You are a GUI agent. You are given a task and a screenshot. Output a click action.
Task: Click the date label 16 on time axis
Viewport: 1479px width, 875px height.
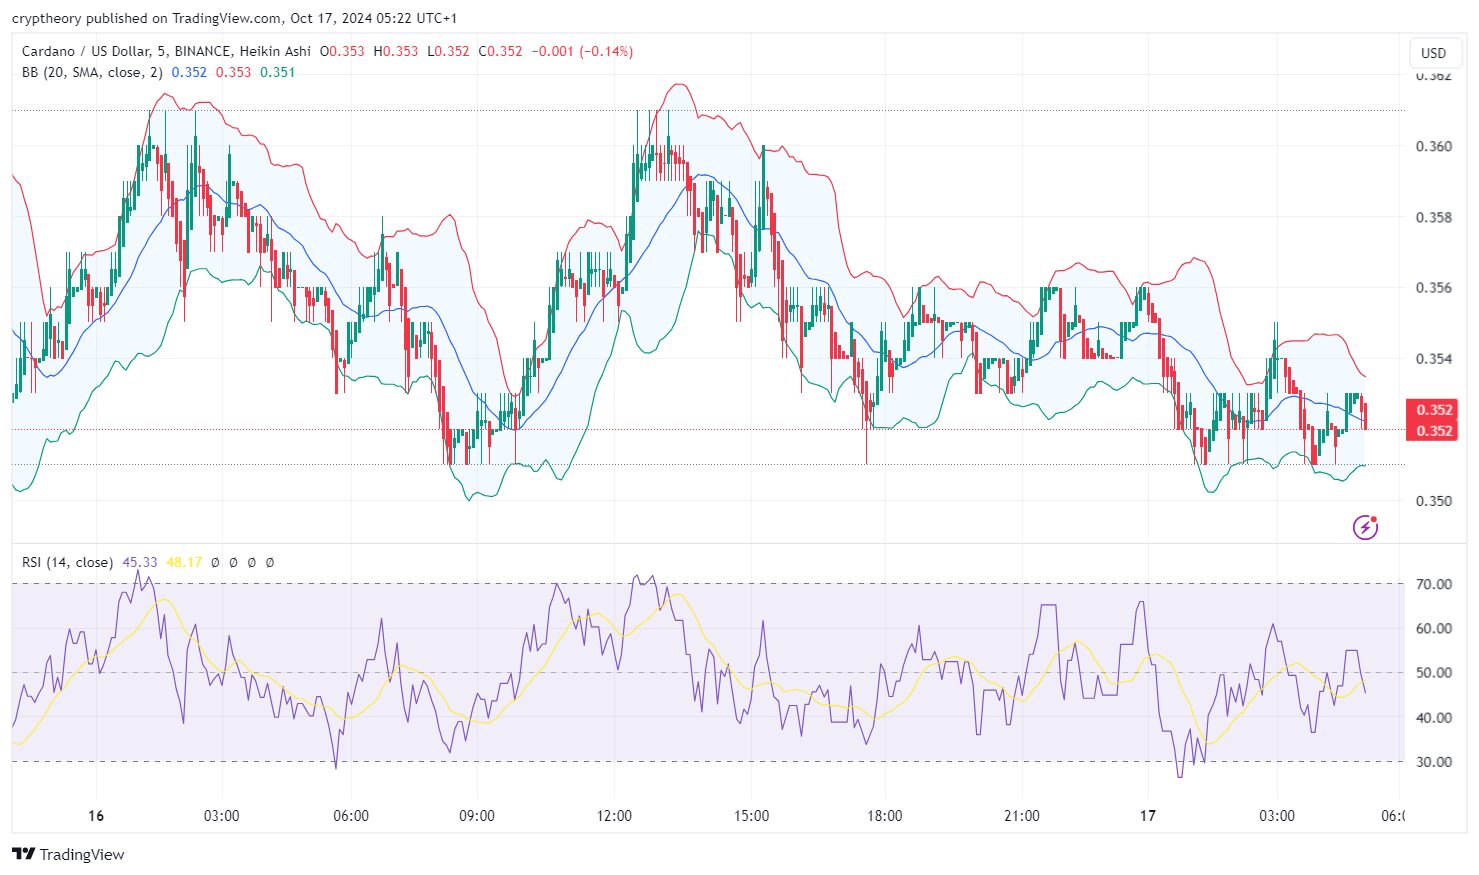(x=96, y=816)
